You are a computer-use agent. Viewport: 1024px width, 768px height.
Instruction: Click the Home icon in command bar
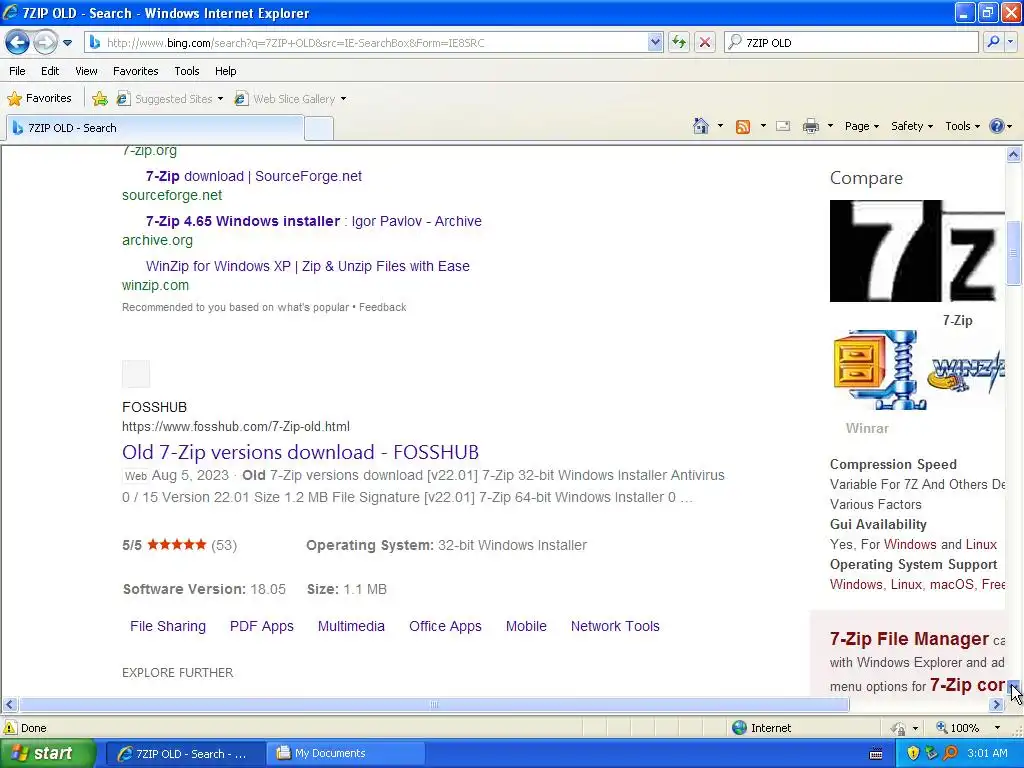tap(701, 126)
